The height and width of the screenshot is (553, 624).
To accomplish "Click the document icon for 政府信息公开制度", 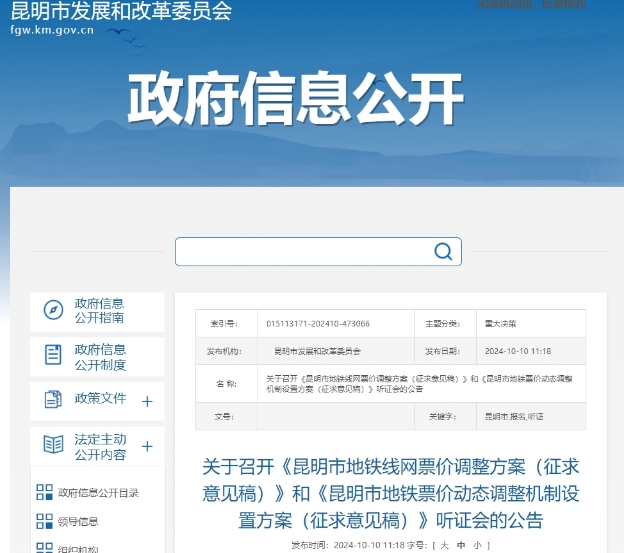I will 53,355.
